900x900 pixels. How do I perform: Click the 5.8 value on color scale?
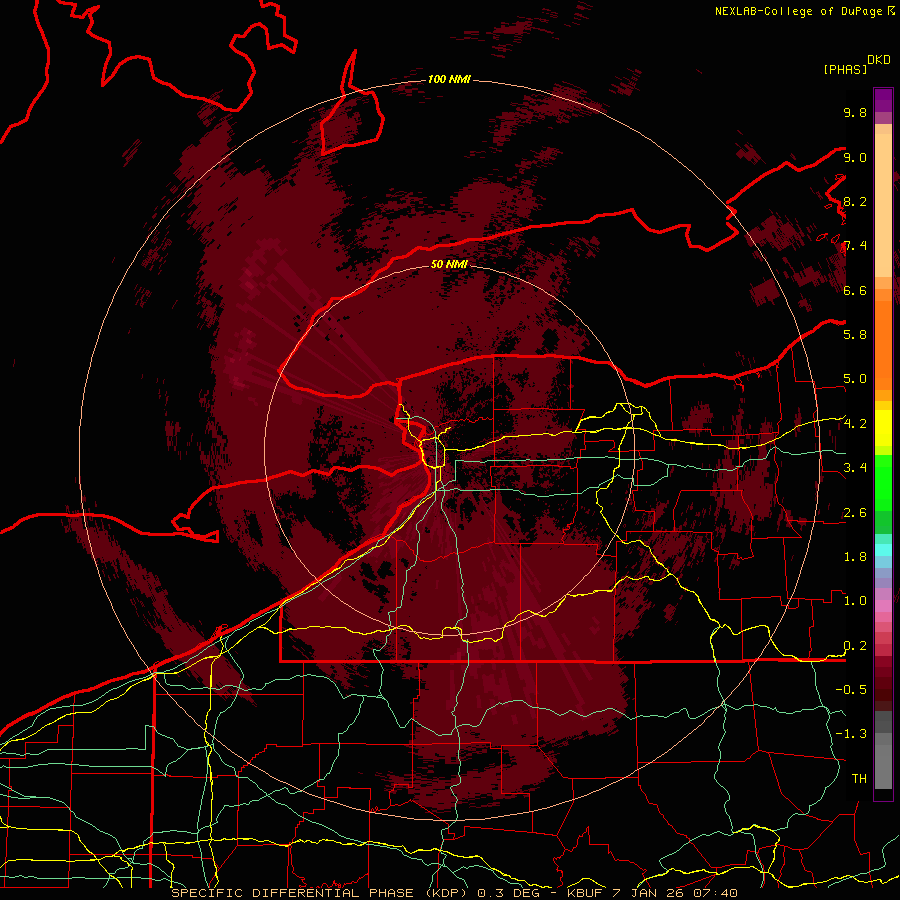(x=855, y=335)
